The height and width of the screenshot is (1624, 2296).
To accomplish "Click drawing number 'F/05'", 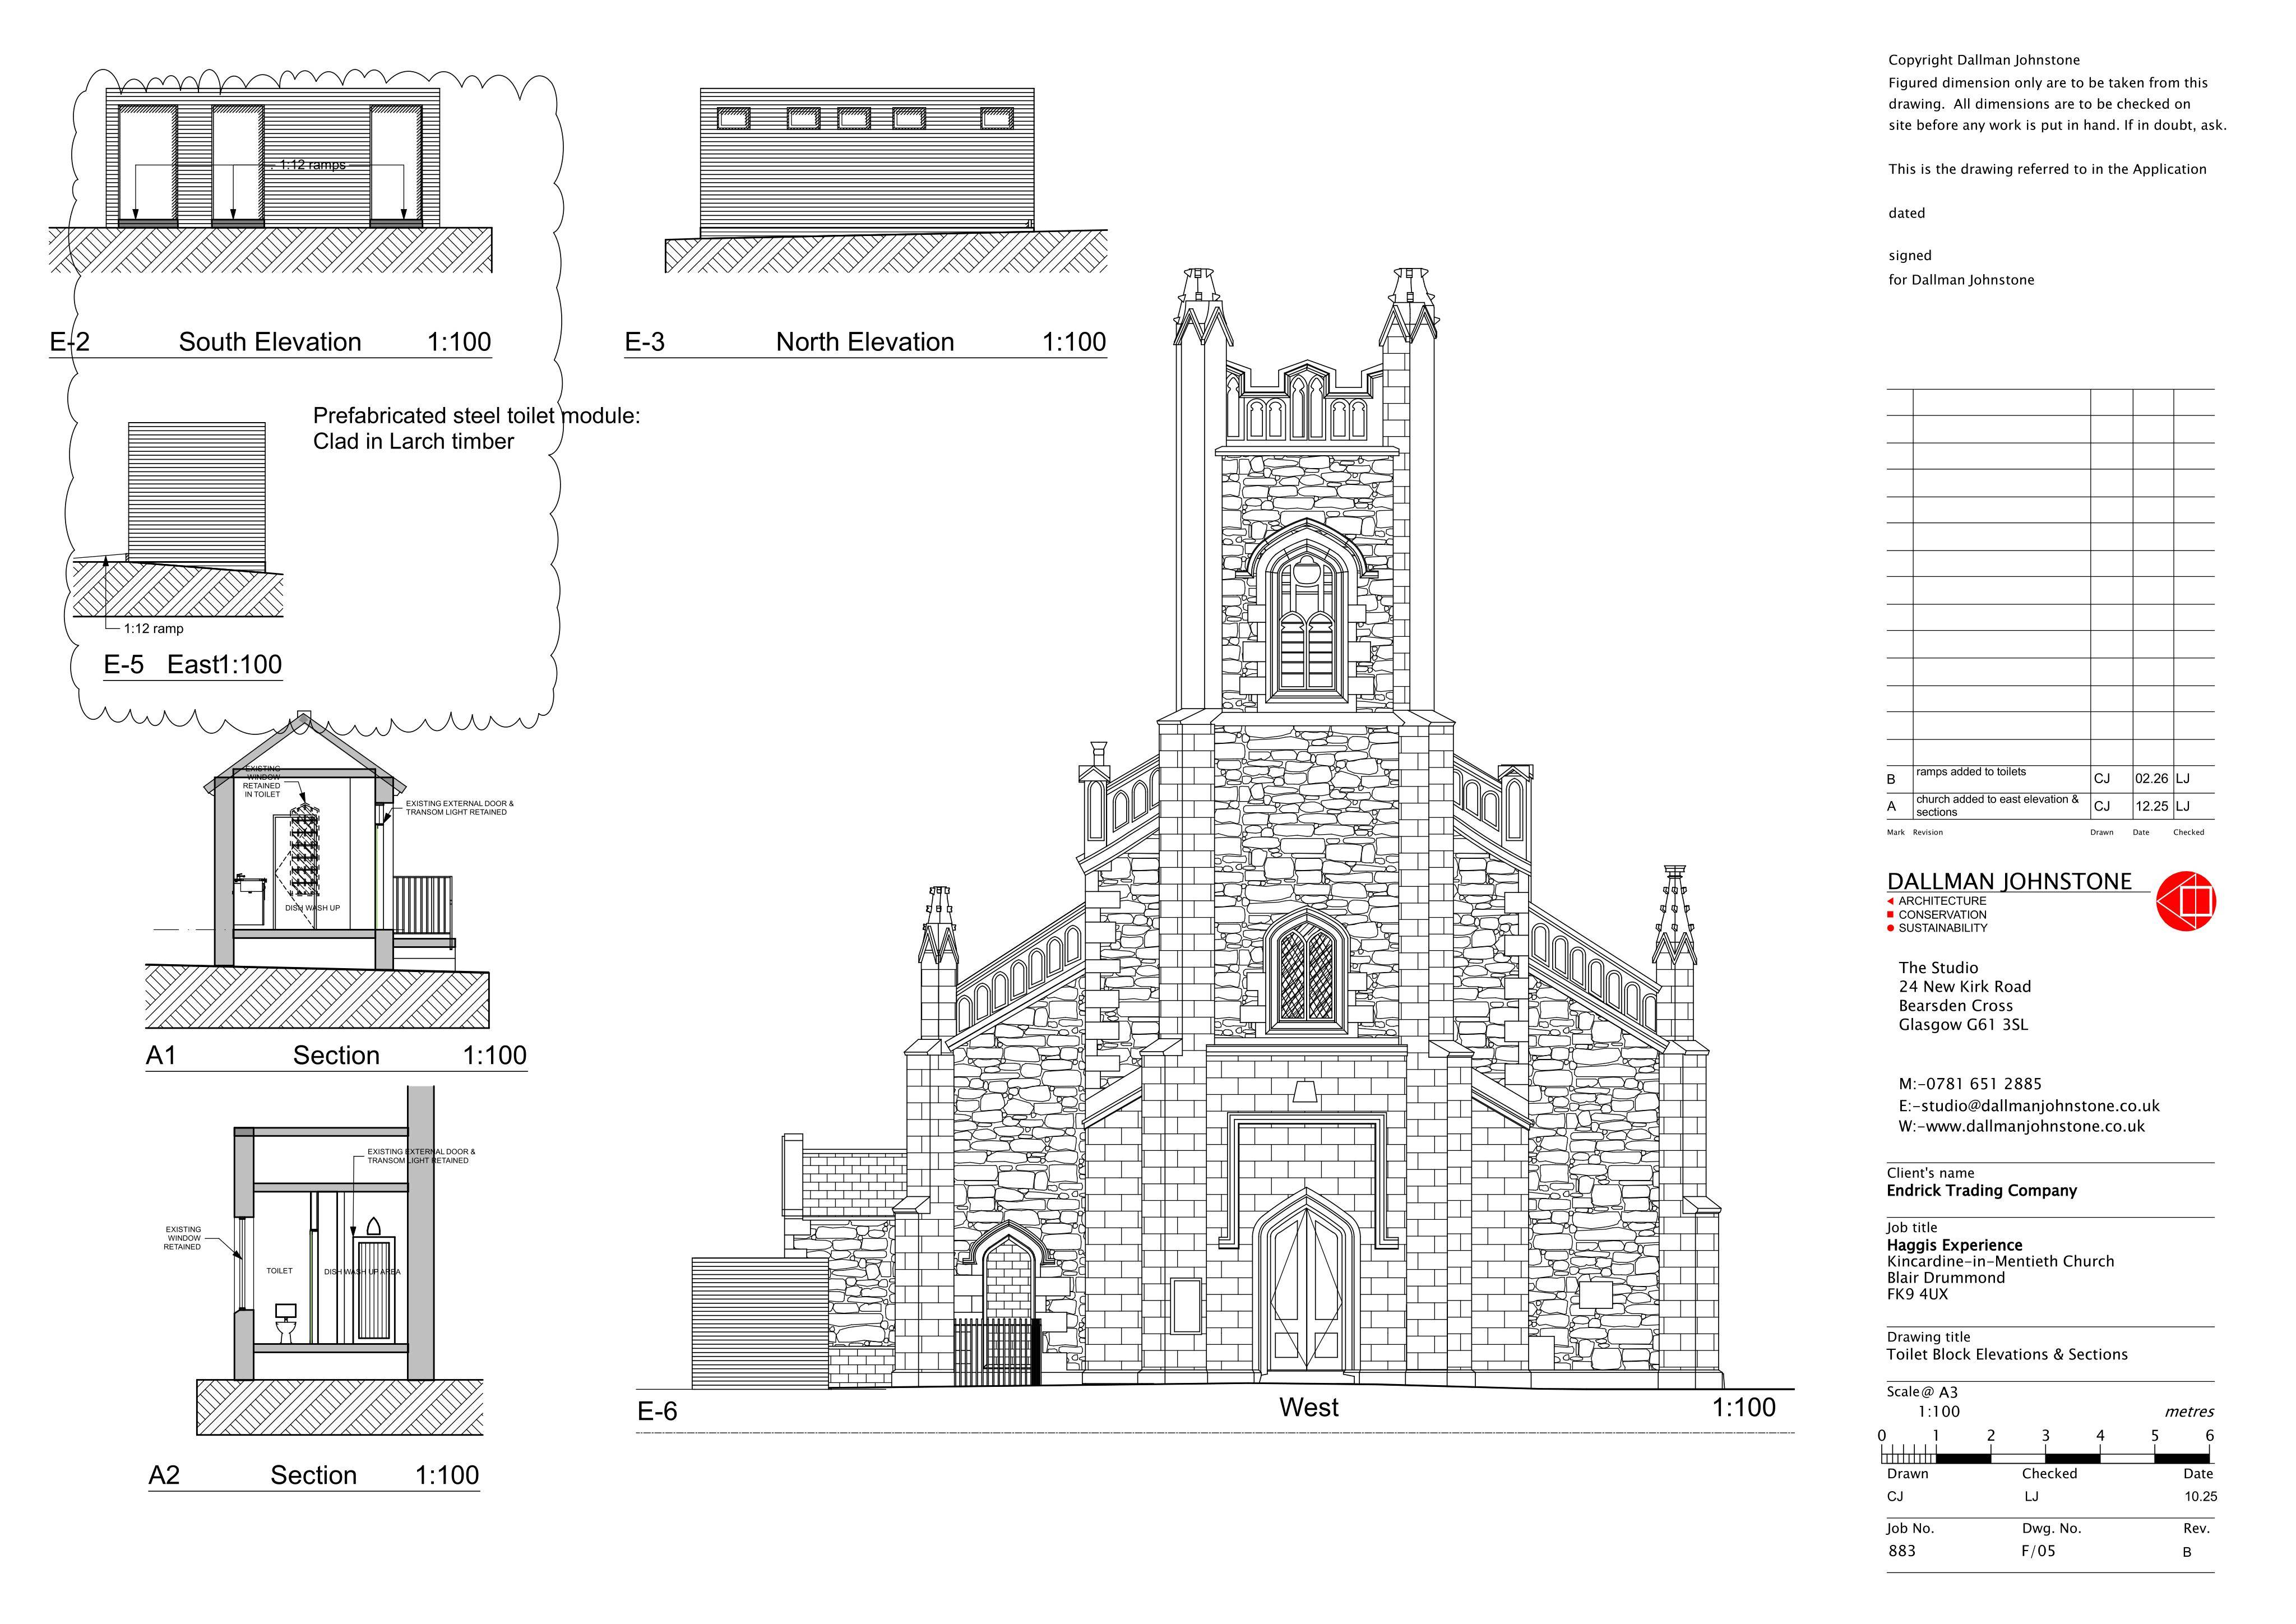I will (2039, 1551).
